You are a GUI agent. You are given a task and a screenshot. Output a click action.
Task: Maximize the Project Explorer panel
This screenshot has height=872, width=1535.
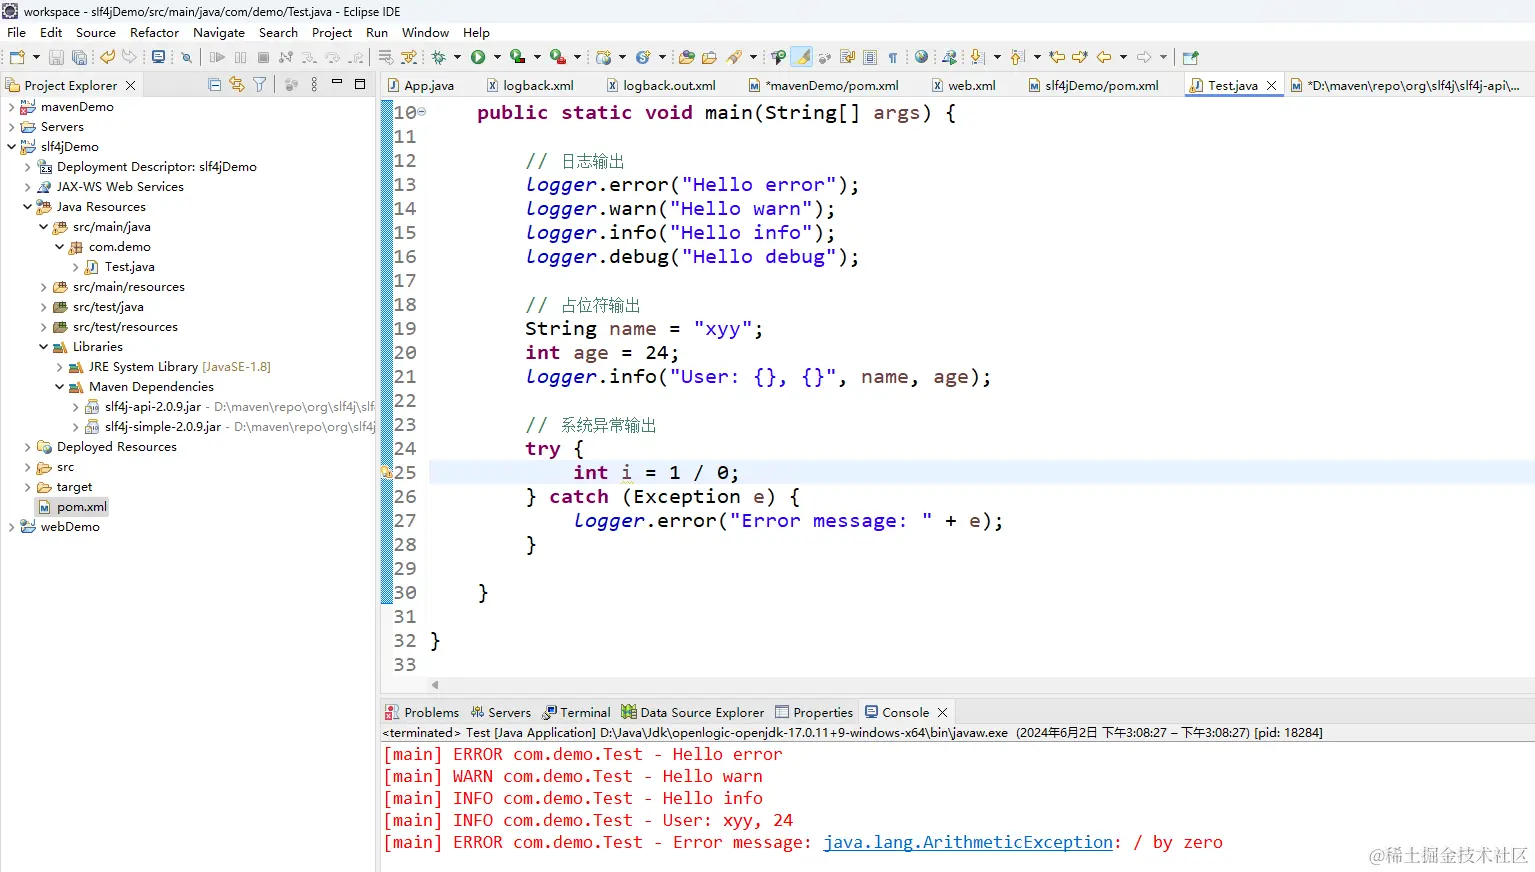pyautogui.click(x=360, y=84)
